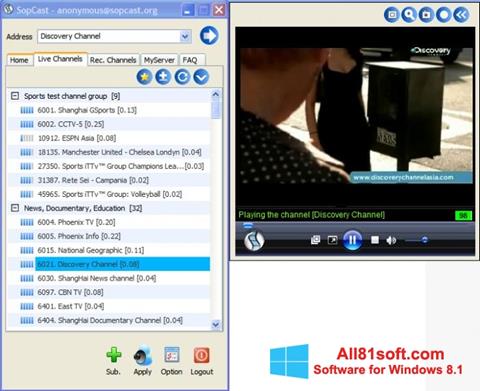Image resolution: width=480 pixels, height=391 pixels.
Task: Stop the video playback
Action: [x=375, y=240]
